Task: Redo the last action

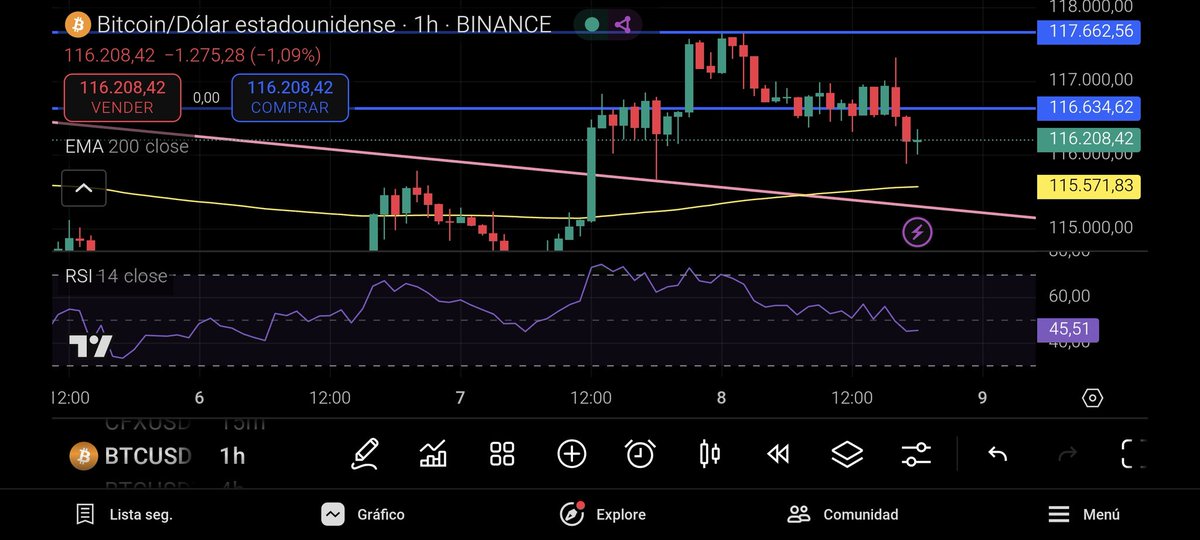Action: 1067,455
